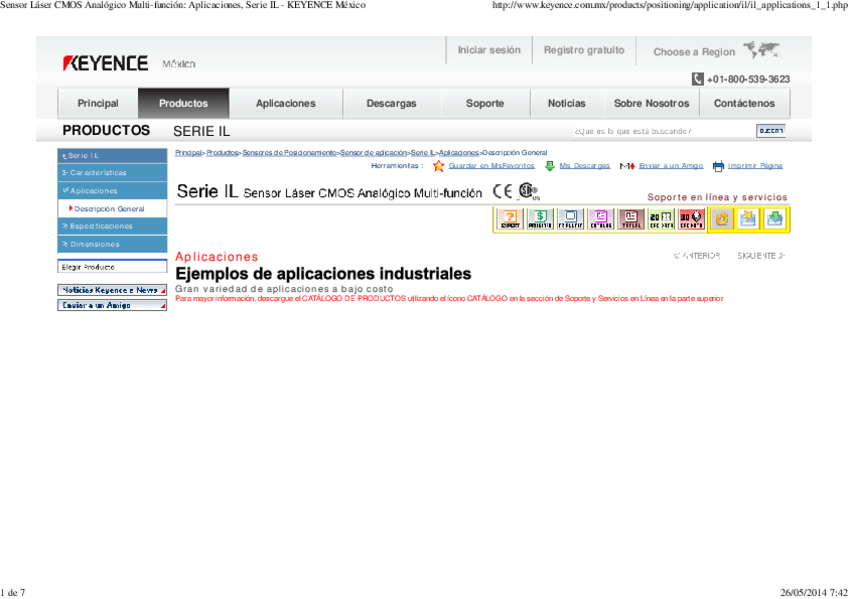Viewport: 848px width, 599px height.
Task: Open the Descargas navigation tab
Action: tap(392, 103)
